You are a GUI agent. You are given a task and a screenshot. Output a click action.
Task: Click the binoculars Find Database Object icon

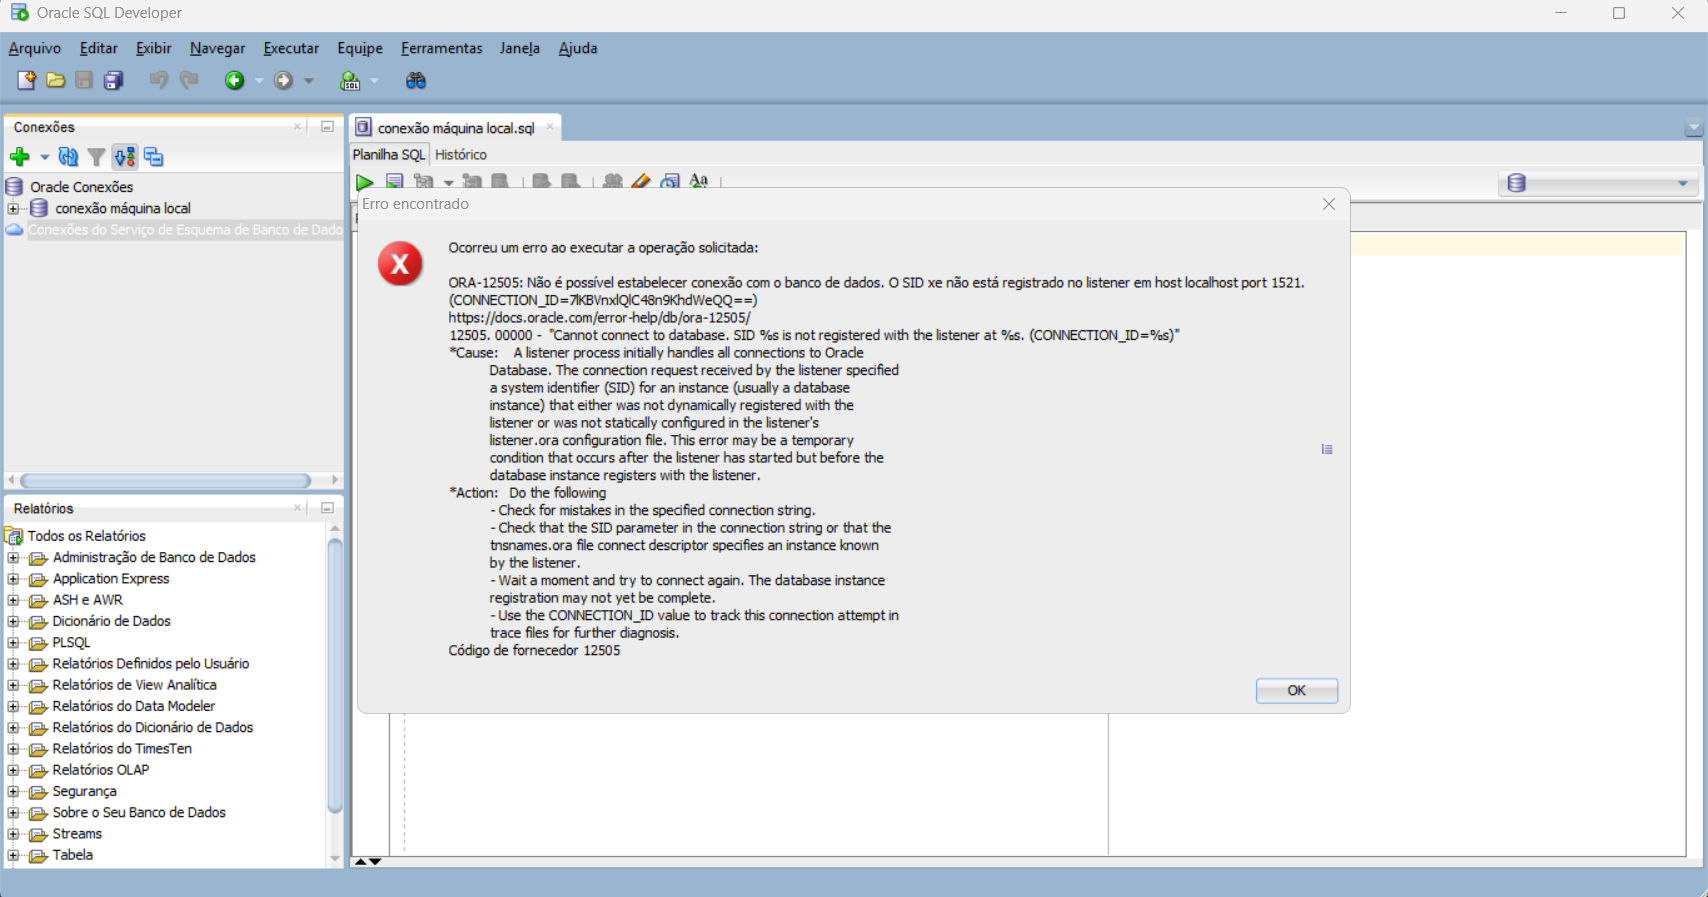point(416,80)
